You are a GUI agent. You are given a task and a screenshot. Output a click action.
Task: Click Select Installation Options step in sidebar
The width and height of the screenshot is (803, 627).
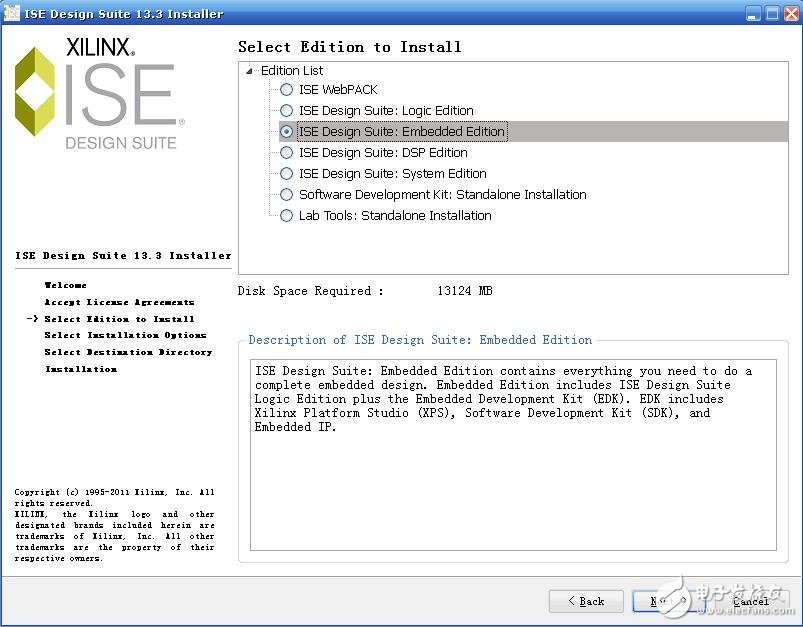point(125,336)
